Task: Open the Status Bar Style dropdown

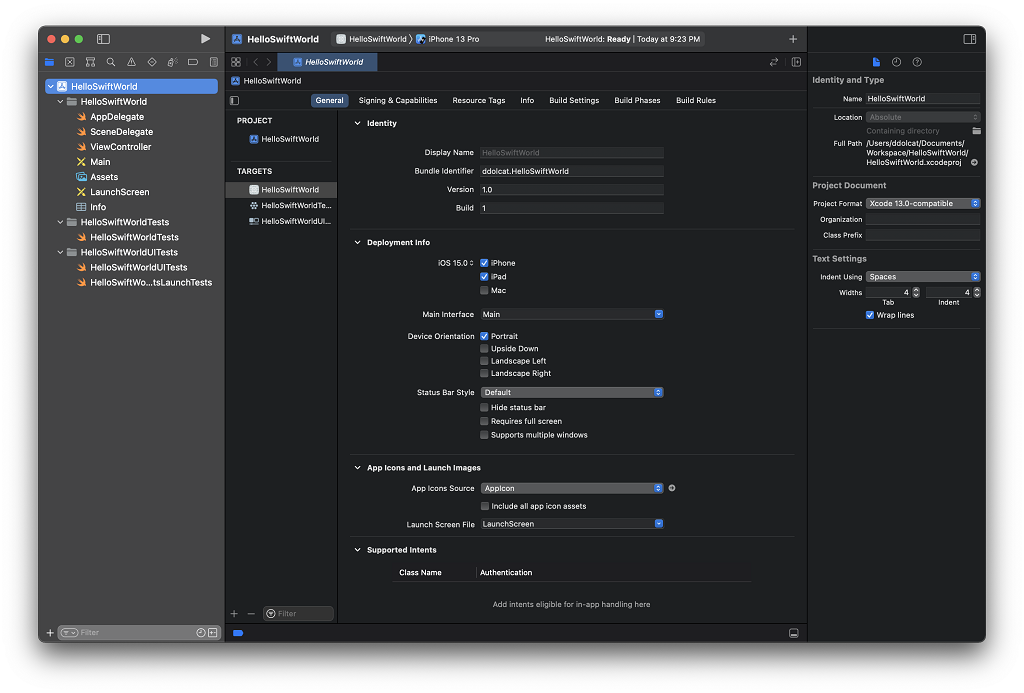Action: (572, 393)
